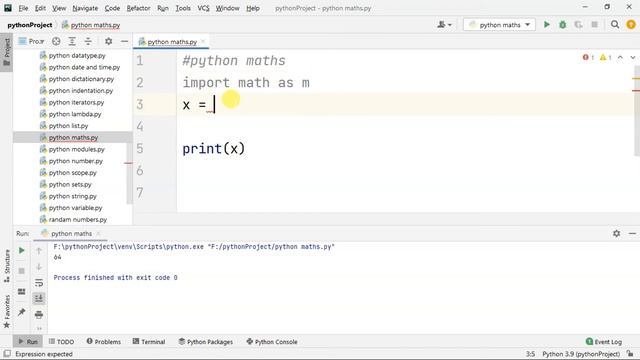Viewport: 640px width, 360px height.
Task: Open the user account icon menu
Action: point(444,24)
